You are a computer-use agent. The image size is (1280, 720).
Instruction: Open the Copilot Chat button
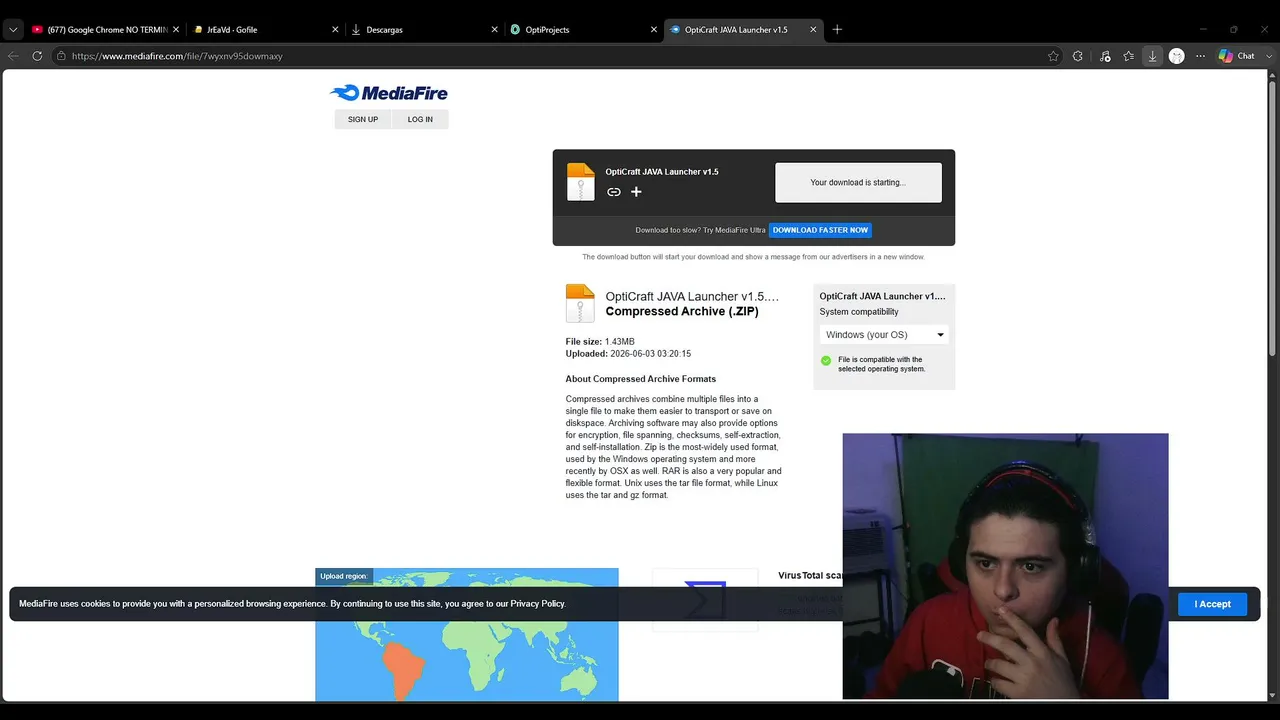pyautogui.click(x=1237, y=56)
